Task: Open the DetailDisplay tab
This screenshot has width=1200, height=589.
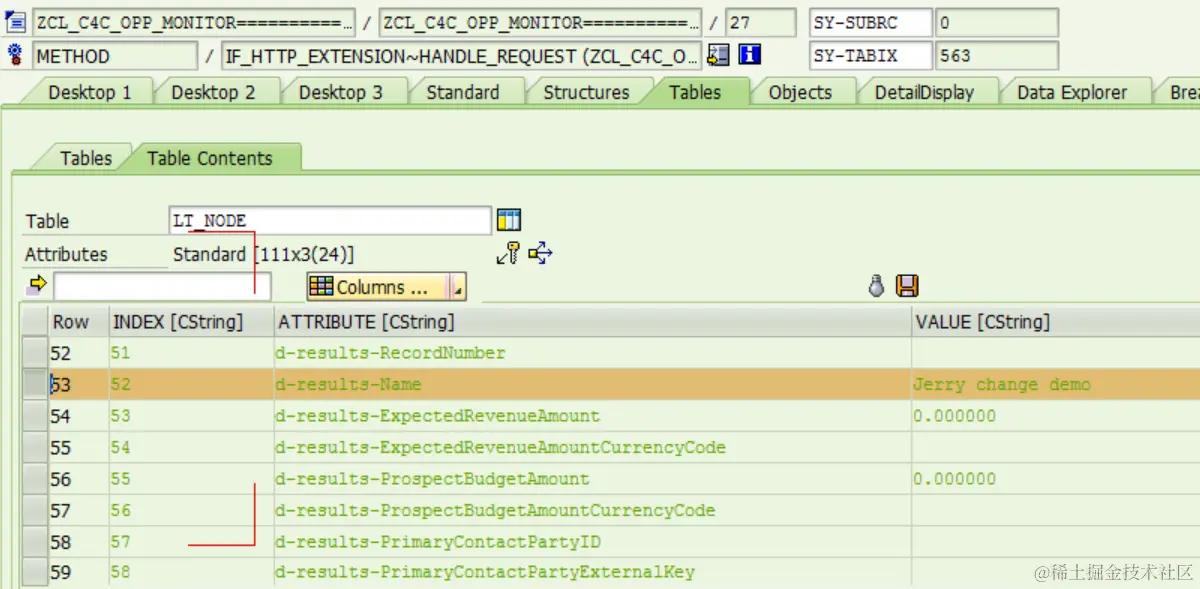Action: click(924, 92)
